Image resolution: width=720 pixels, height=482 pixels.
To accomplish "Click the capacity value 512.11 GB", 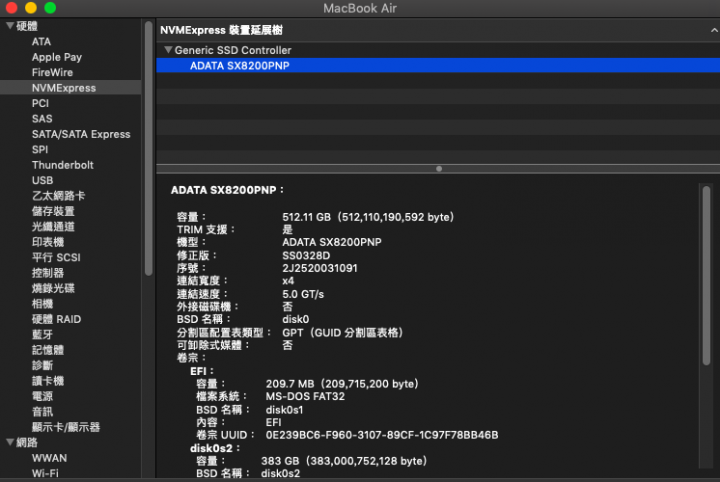I will [x=368, y=217].
